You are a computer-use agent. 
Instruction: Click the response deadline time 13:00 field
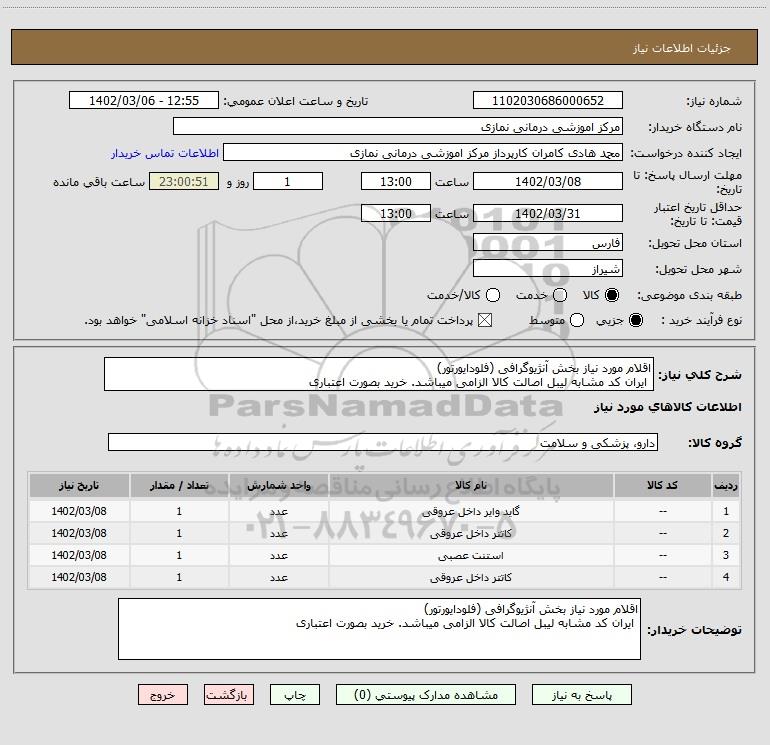click(x=396, y=181)
